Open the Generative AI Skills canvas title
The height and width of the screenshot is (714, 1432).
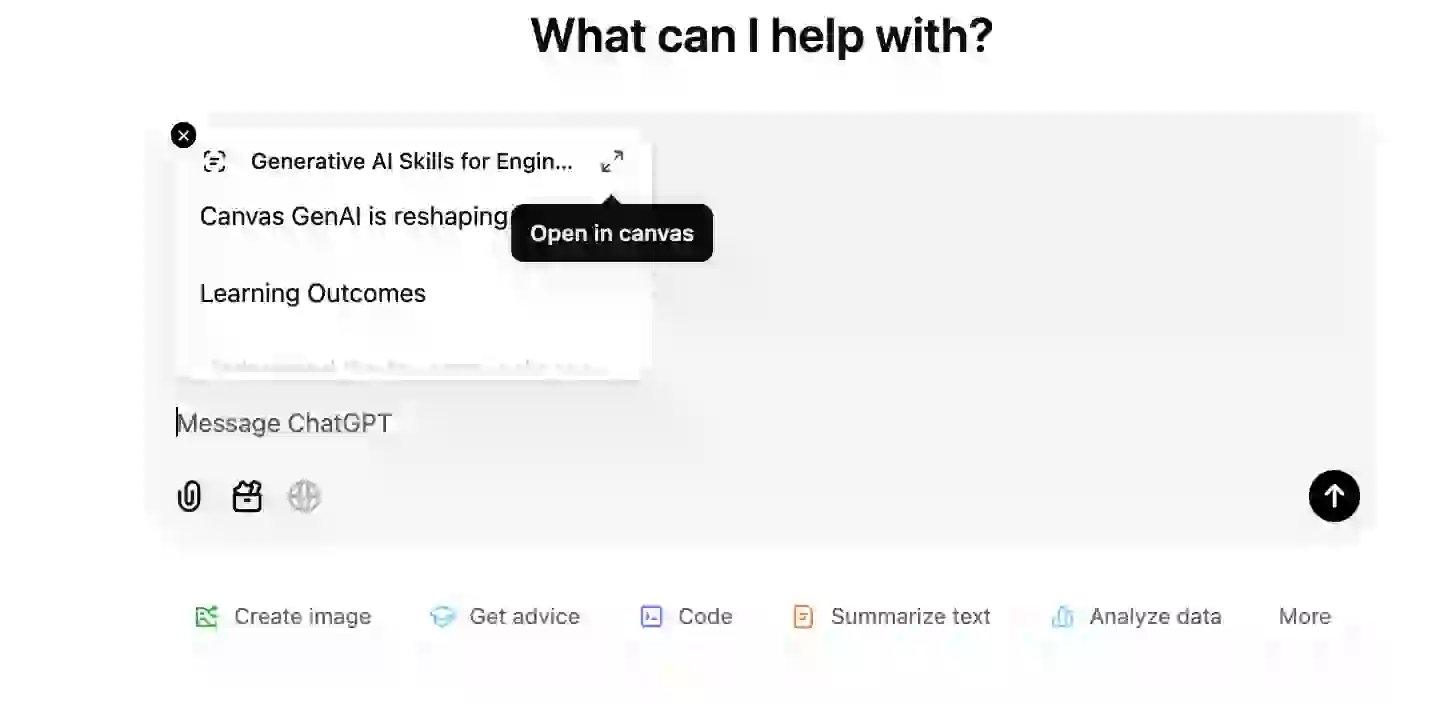[x=412, y=161]
